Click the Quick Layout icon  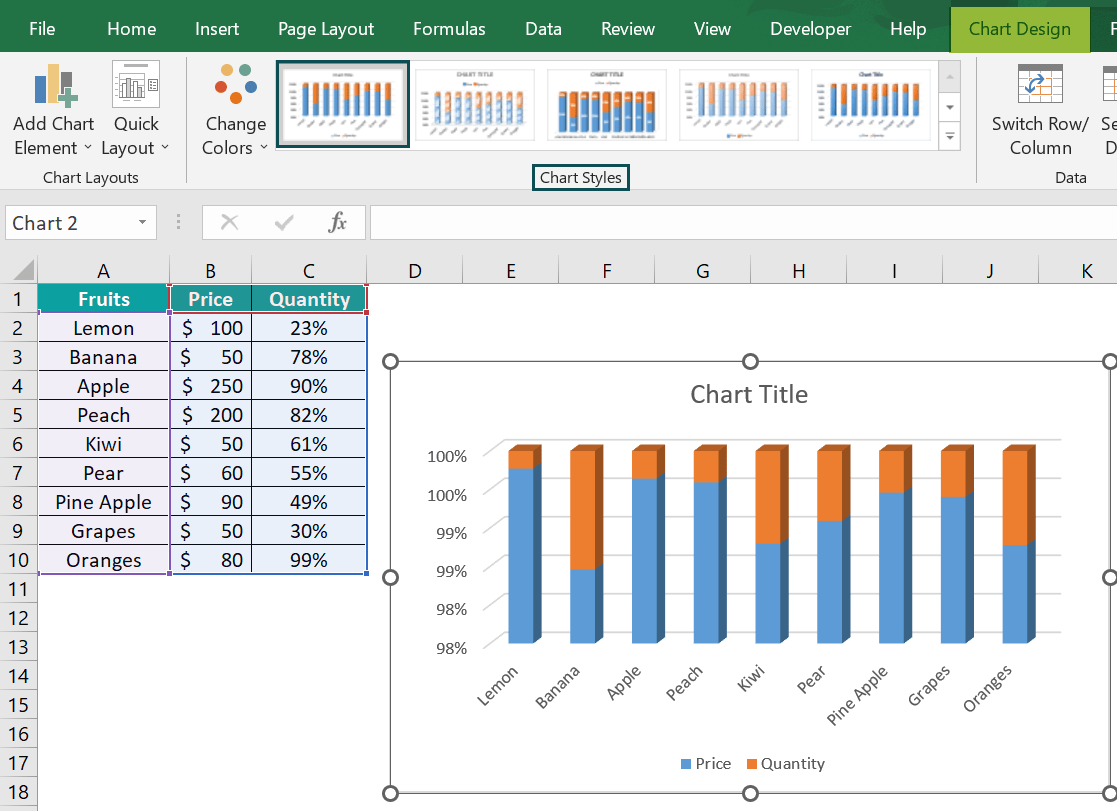click(x=135, y=85)
